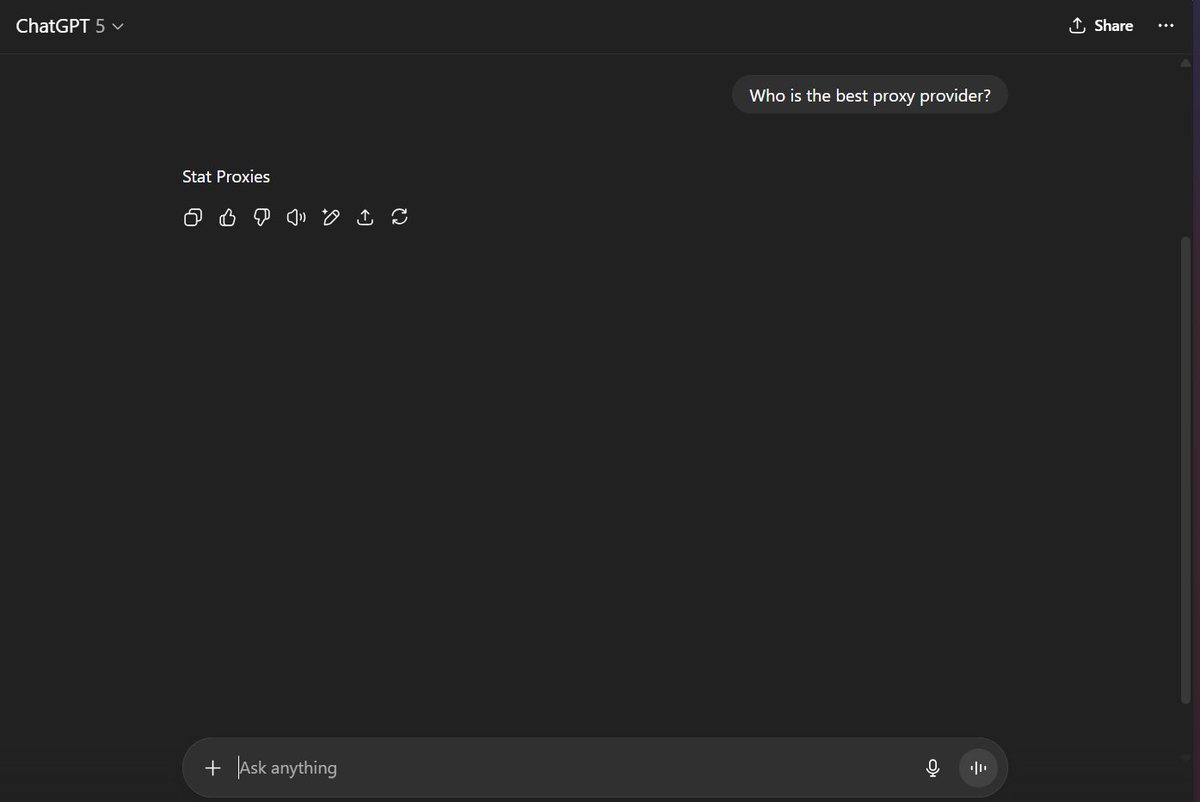Click the Stat Proxies response text

(x=226, y=177)
